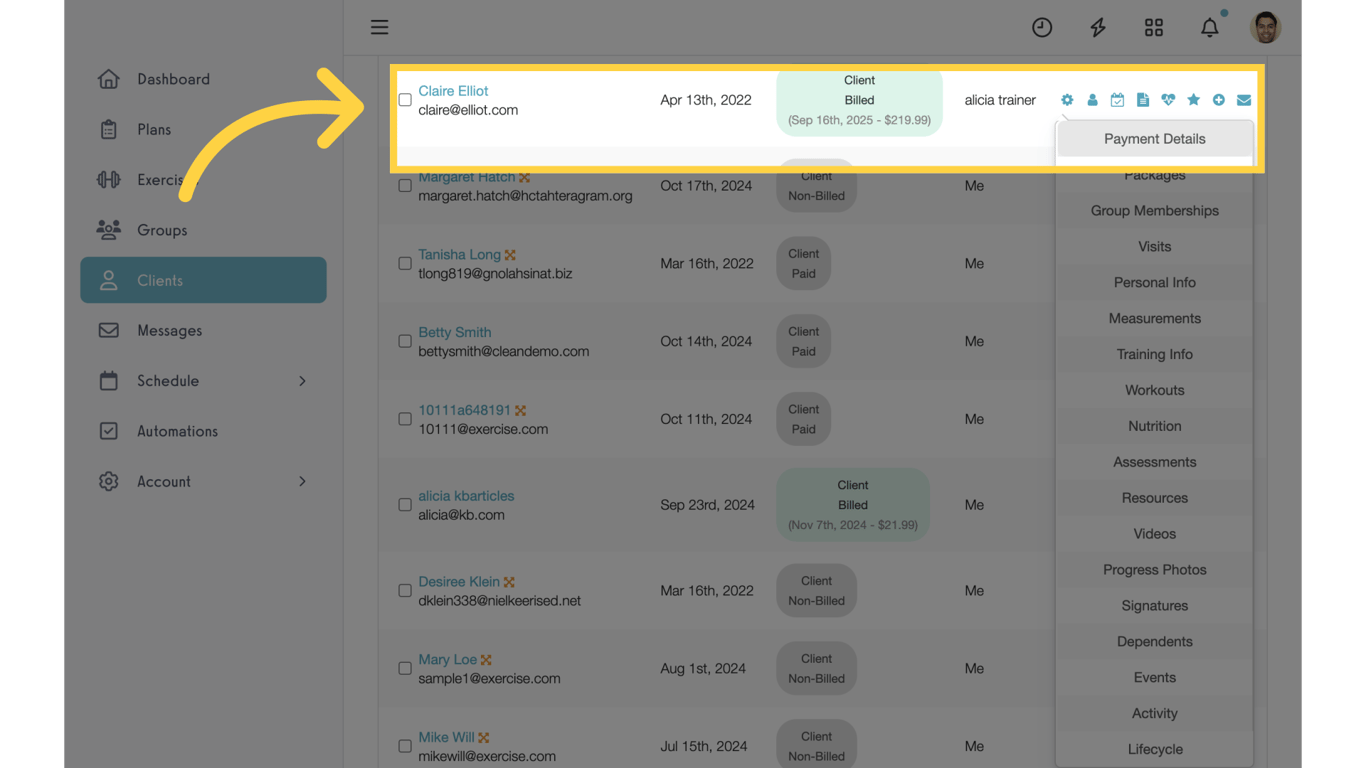Viewport: 1366px width, 768px height.
Task: Star Claire Elliot using the star icon
Action: coord(1193,100)
